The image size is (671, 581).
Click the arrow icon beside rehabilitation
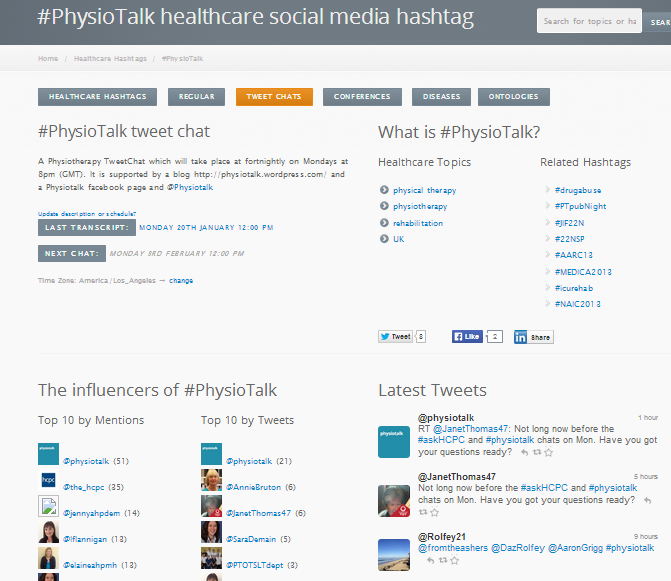tap(384, 223)
